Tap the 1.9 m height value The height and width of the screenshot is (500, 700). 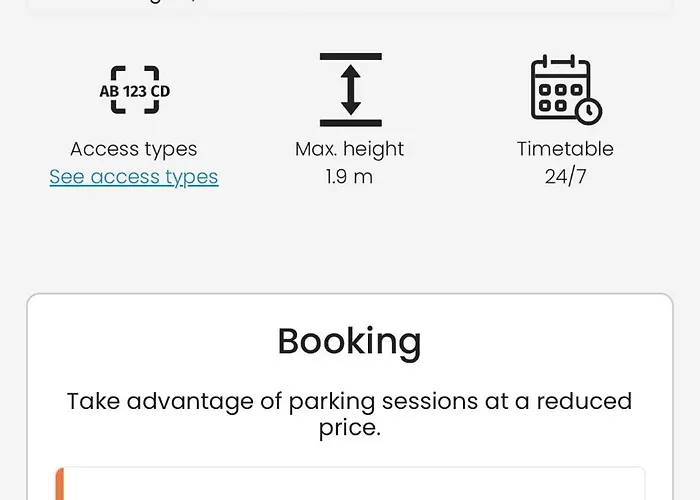point(350,177)
